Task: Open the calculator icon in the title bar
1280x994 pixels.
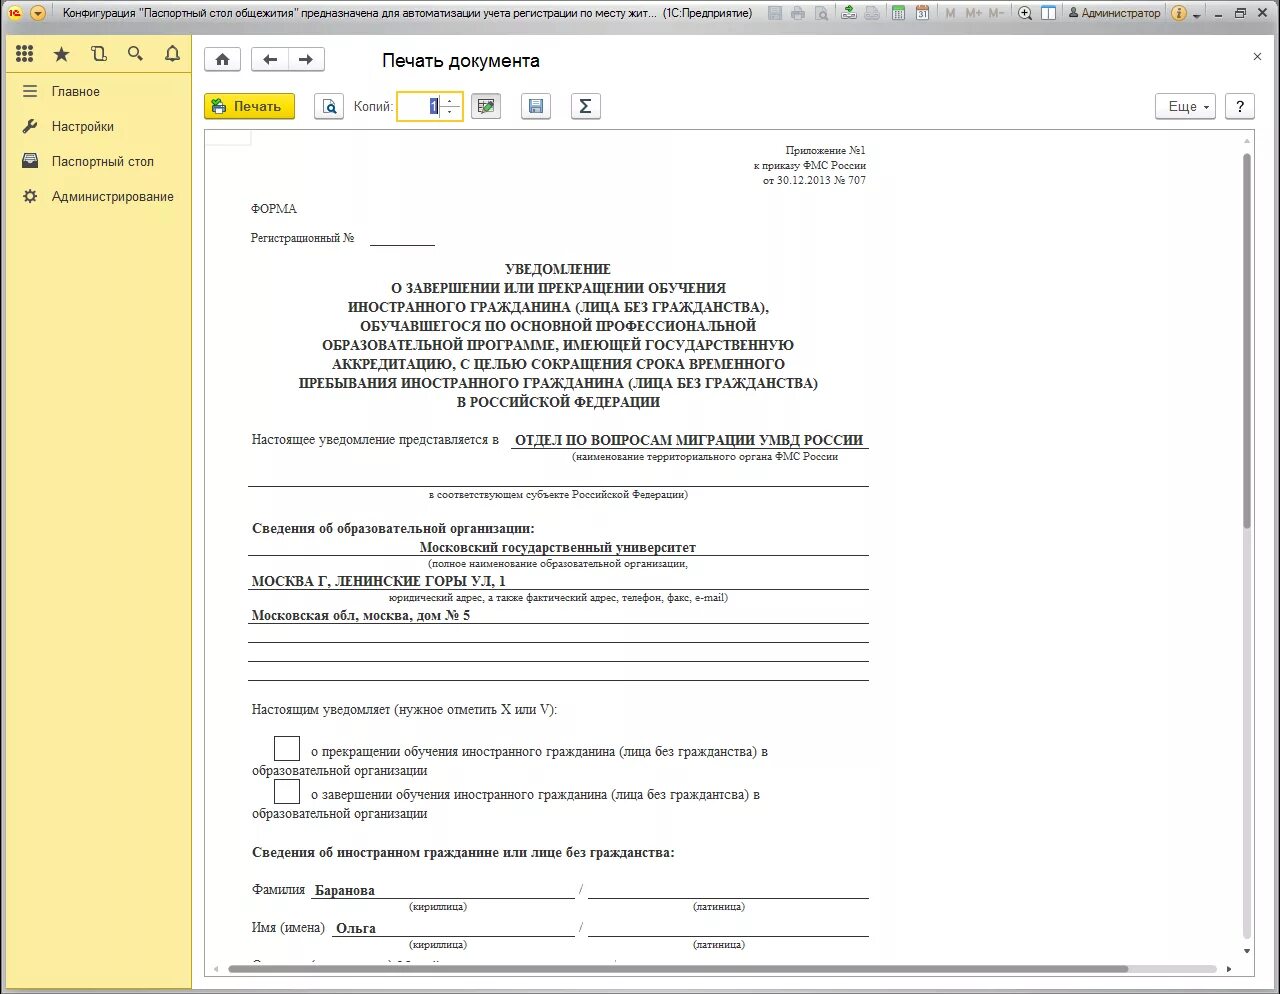Action: (898, 13)
